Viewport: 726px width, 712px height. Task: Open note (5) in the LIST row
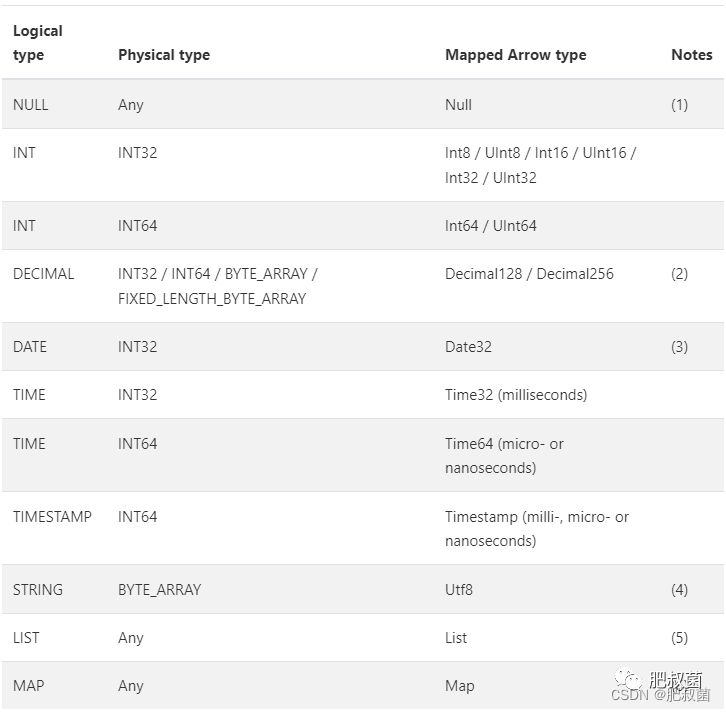(x=679, y=638)
